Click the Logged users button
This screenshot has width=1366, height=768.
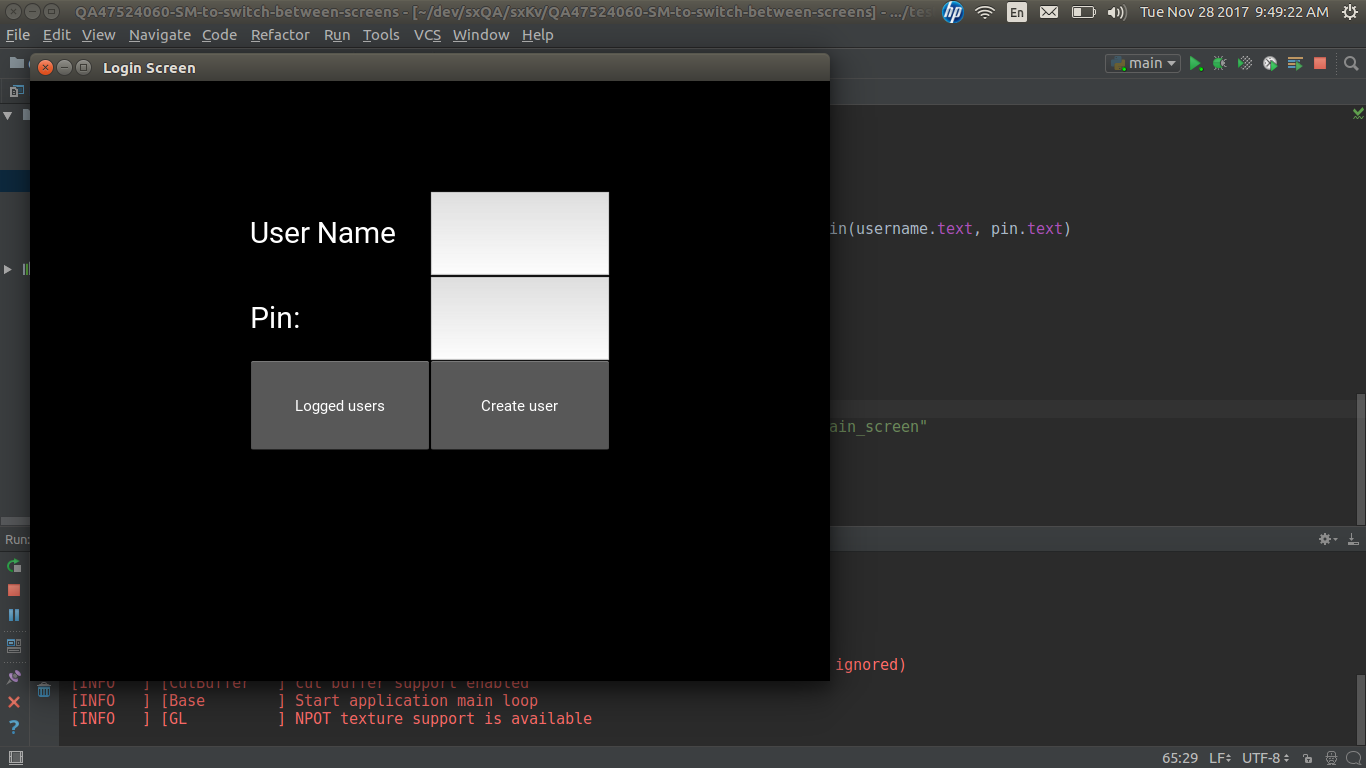coord(340,406)
